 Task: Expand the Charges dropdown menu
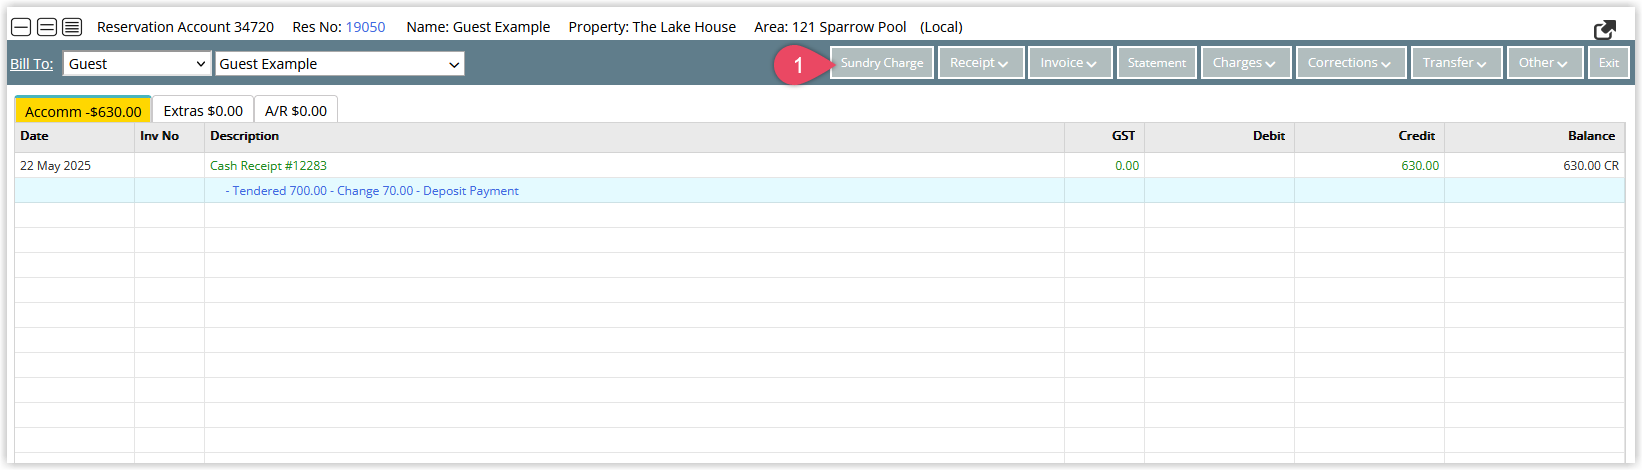[x=1246, y=63]
